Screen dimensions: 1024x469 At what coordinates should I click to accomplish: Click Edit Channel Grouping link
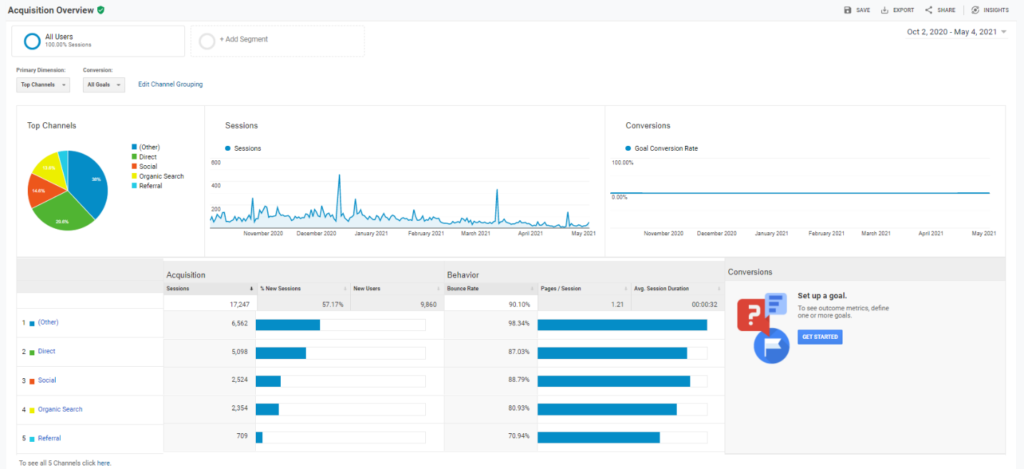(170, 85)
